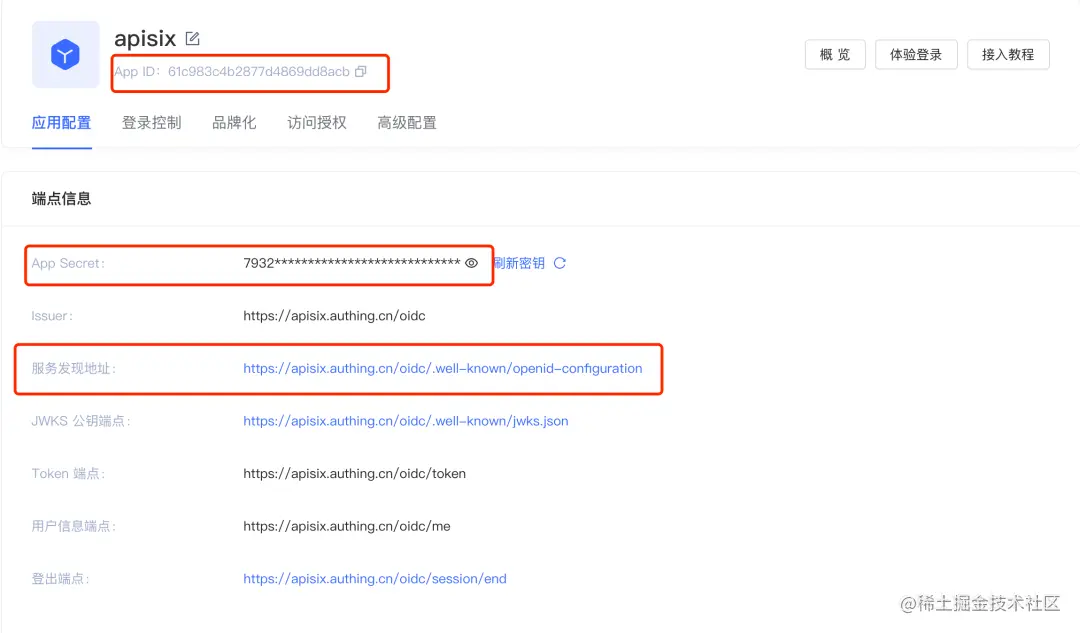Go to the 访问授权 tab
The height and width of the screenshot is (633, 1080).
317,123
